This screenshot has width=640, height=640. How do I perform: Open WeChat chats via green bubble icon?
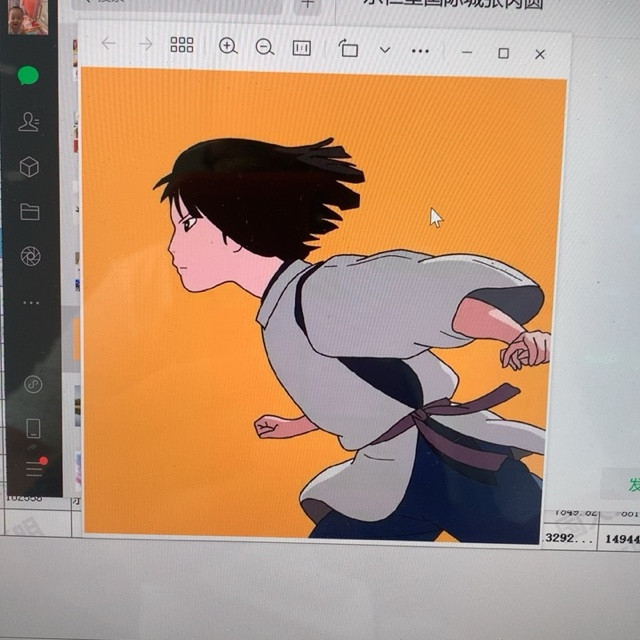29,75
